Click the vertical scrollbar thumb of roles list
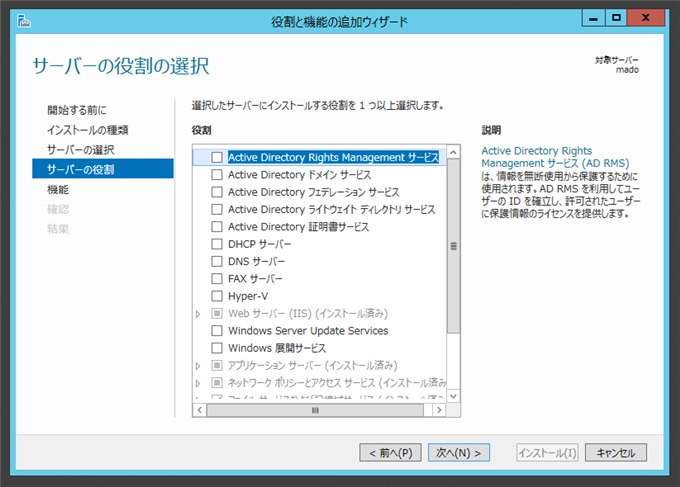Image resolution: width=680 pixels, height=487 pixels. click(453, 246)
